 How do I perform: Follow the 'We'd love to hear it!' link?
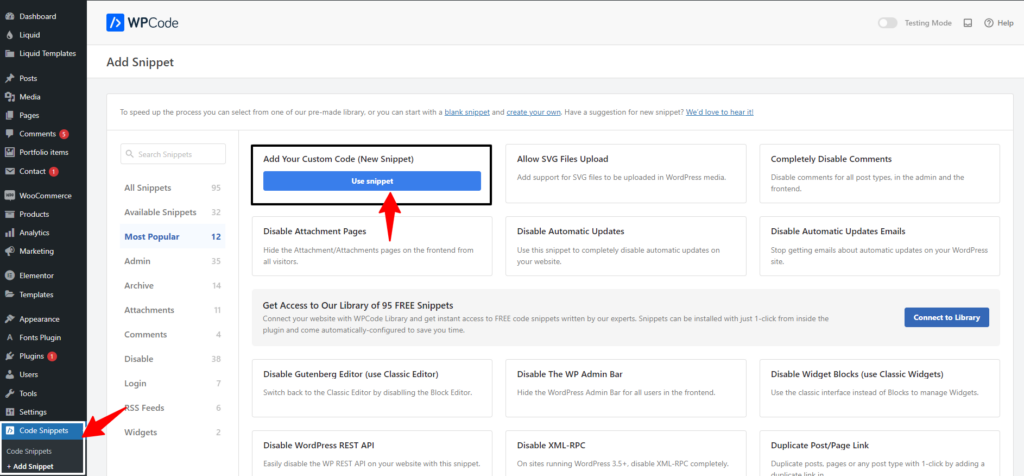pos(720,112)
